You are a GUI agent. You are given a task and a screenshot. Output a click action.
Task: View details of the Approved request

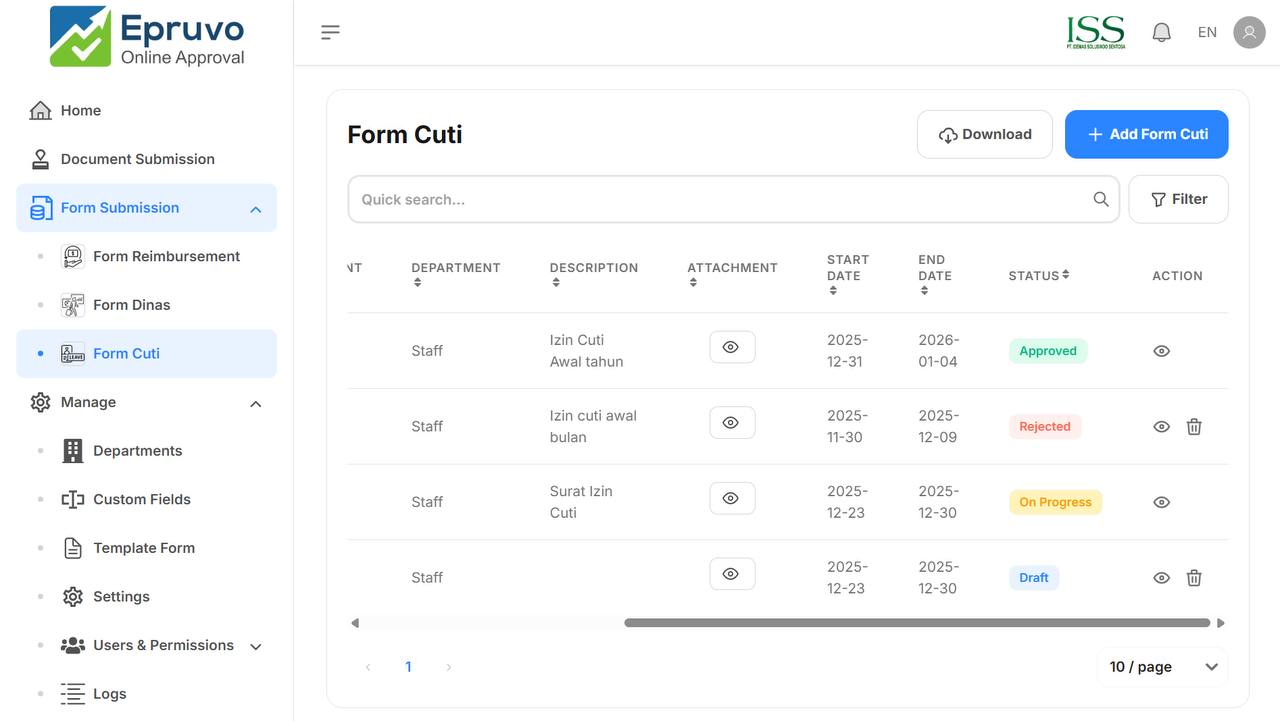[x=1161, y=351]
